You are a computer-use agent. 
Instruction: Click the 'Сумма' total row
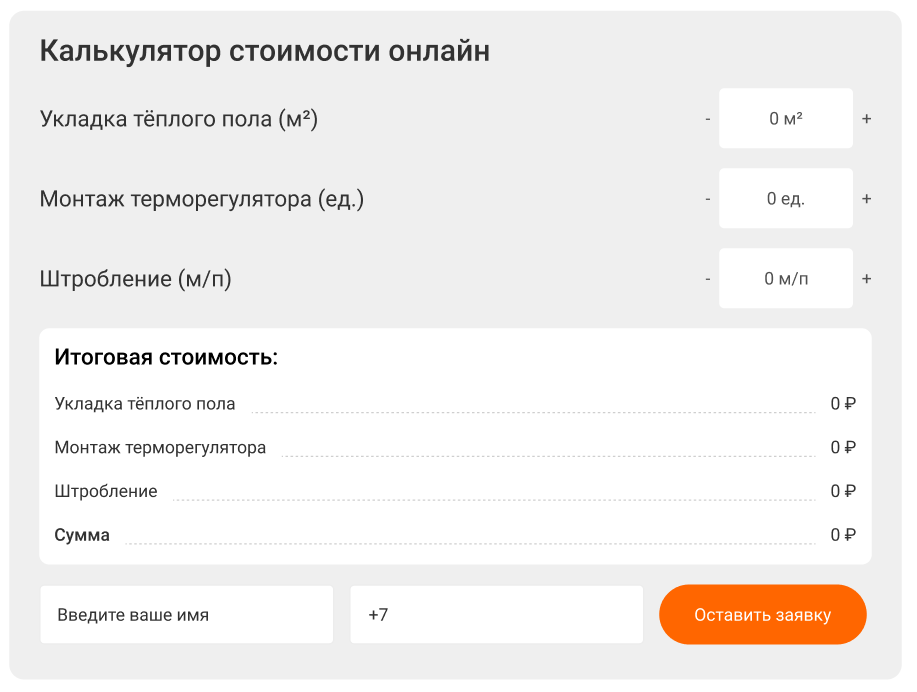(82, 535)
